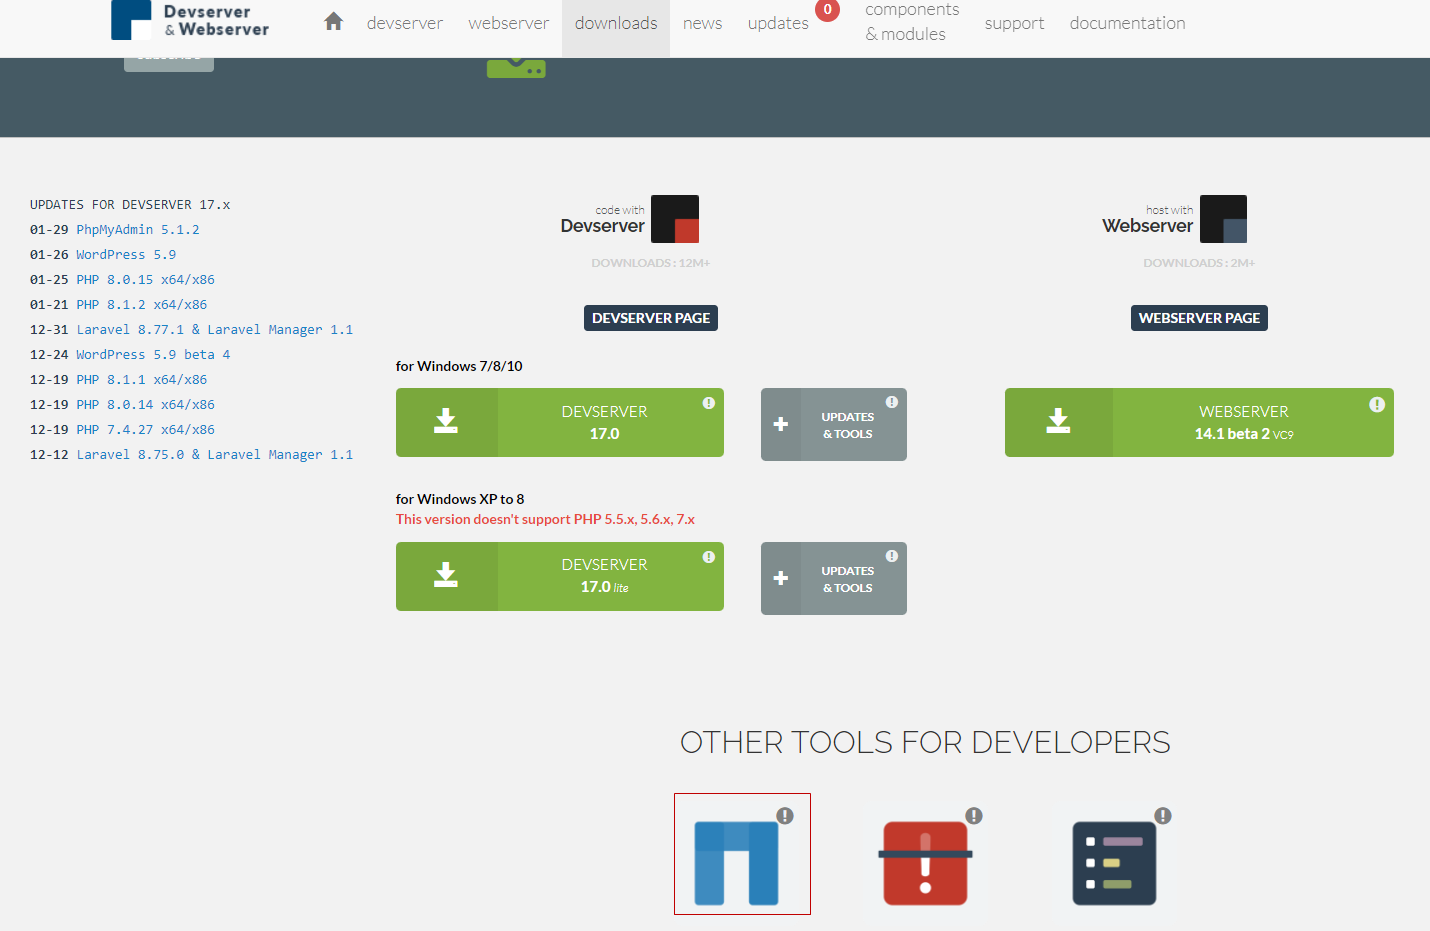1430x931 pixels.
Task: Click the Devserver 17.0 lite download arrow icon
Action: click(x=446, y=576)
